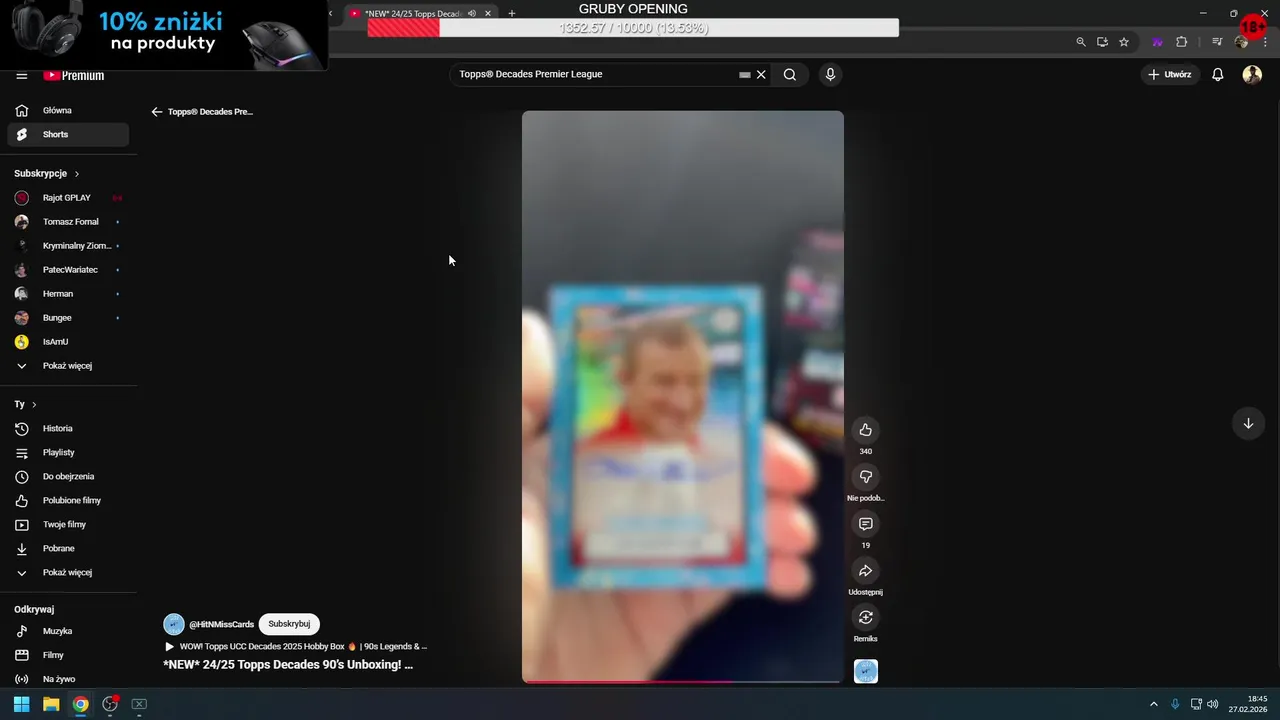This screenshot has width=1280, height=720.
Task: Go back from Topps Decades search results
Action: pos(156,112)
